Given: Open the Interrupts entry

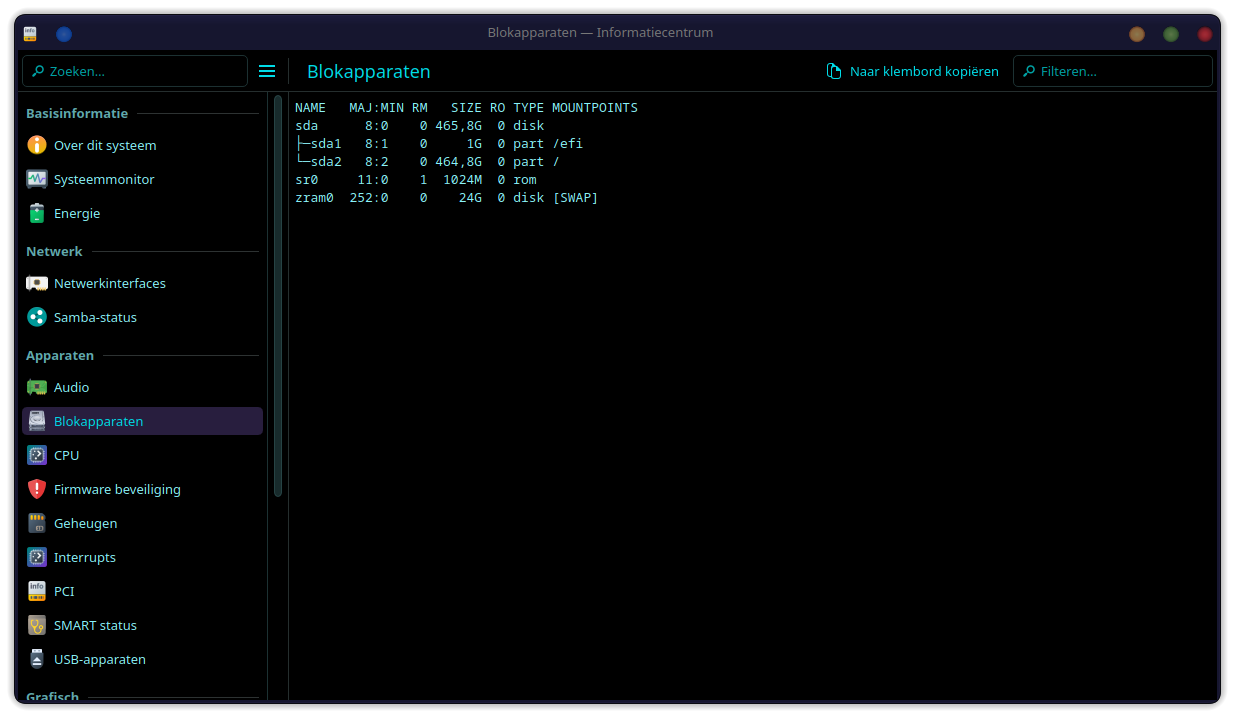Looking at the screenshot, I should click(x=142, y=557).
